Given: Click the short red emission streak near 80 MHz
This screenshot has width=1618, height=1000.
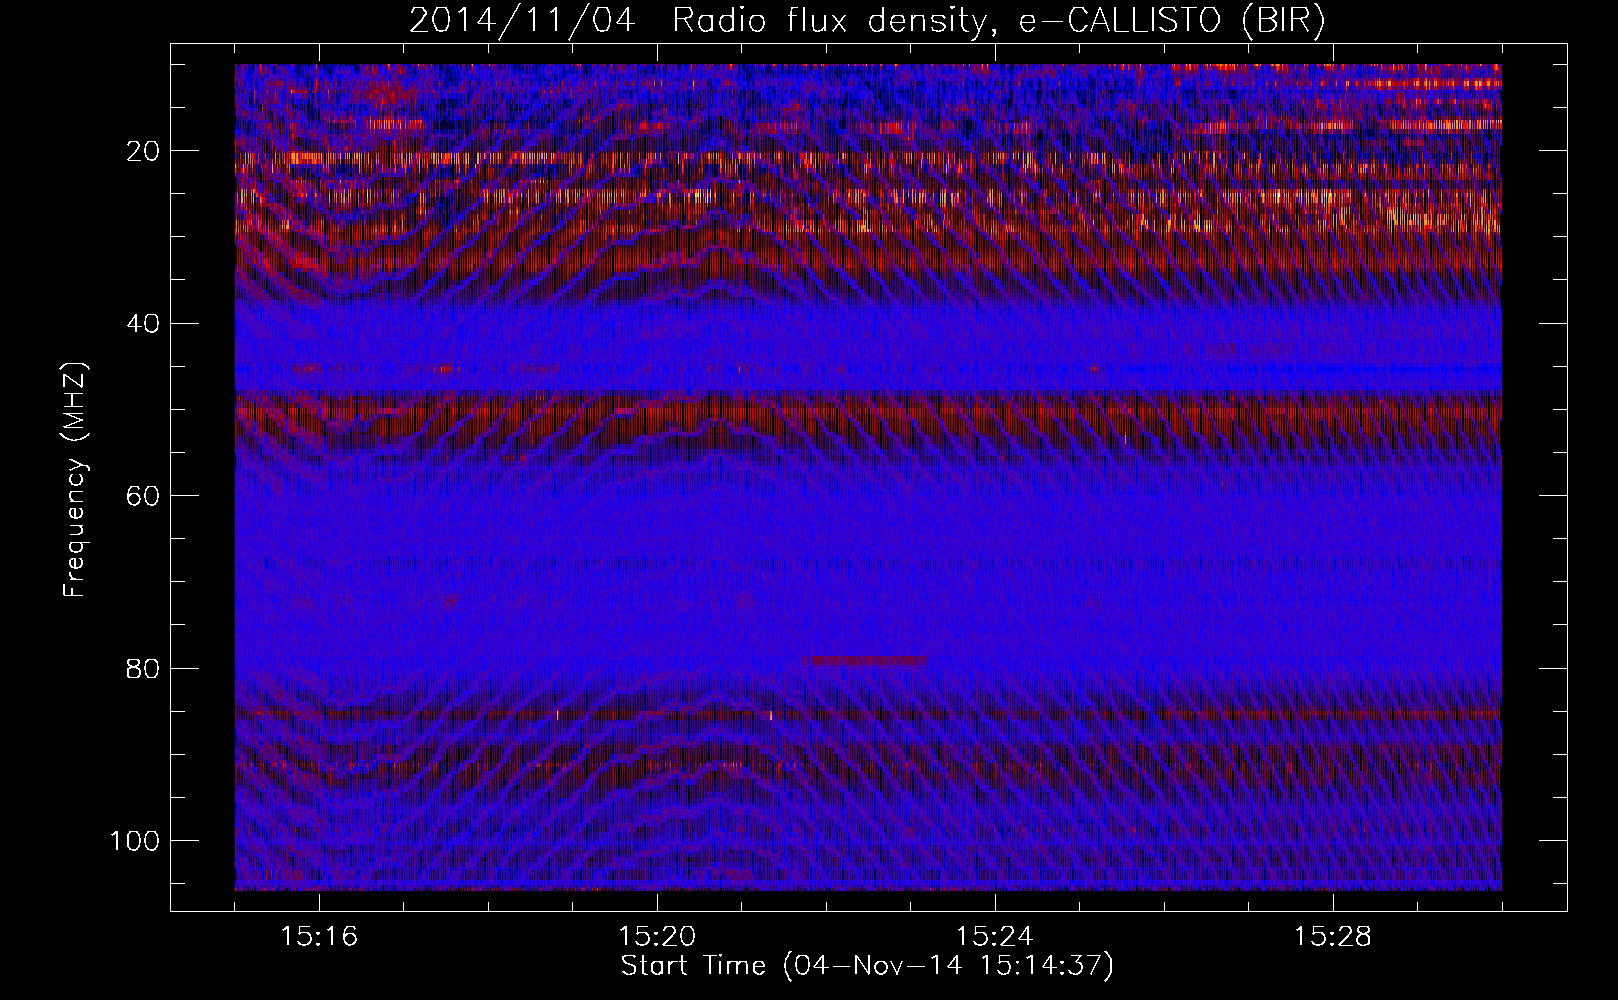Looking at the screenshot, I should click(867, 660).
